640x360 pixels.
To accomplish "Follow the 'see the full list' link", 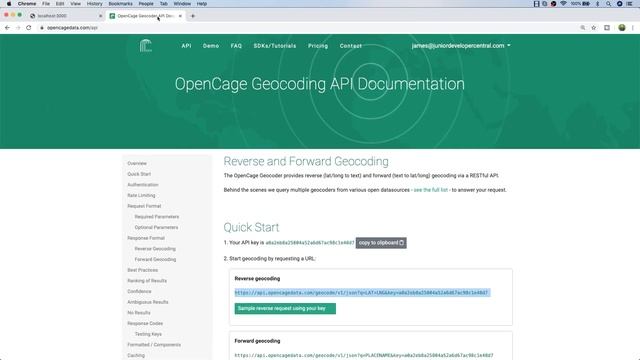I will click(x=431, y=190).
